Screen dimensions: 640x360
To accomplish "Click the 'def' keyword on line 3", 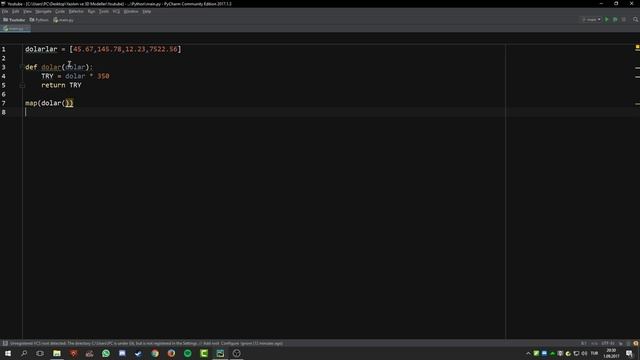I will pyautogui.click(x=31, y=67).
